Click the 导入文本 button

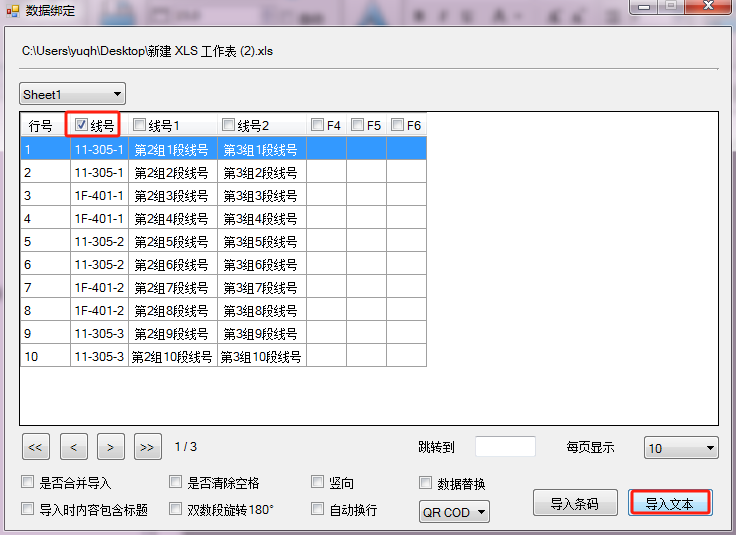coord(670,503)
